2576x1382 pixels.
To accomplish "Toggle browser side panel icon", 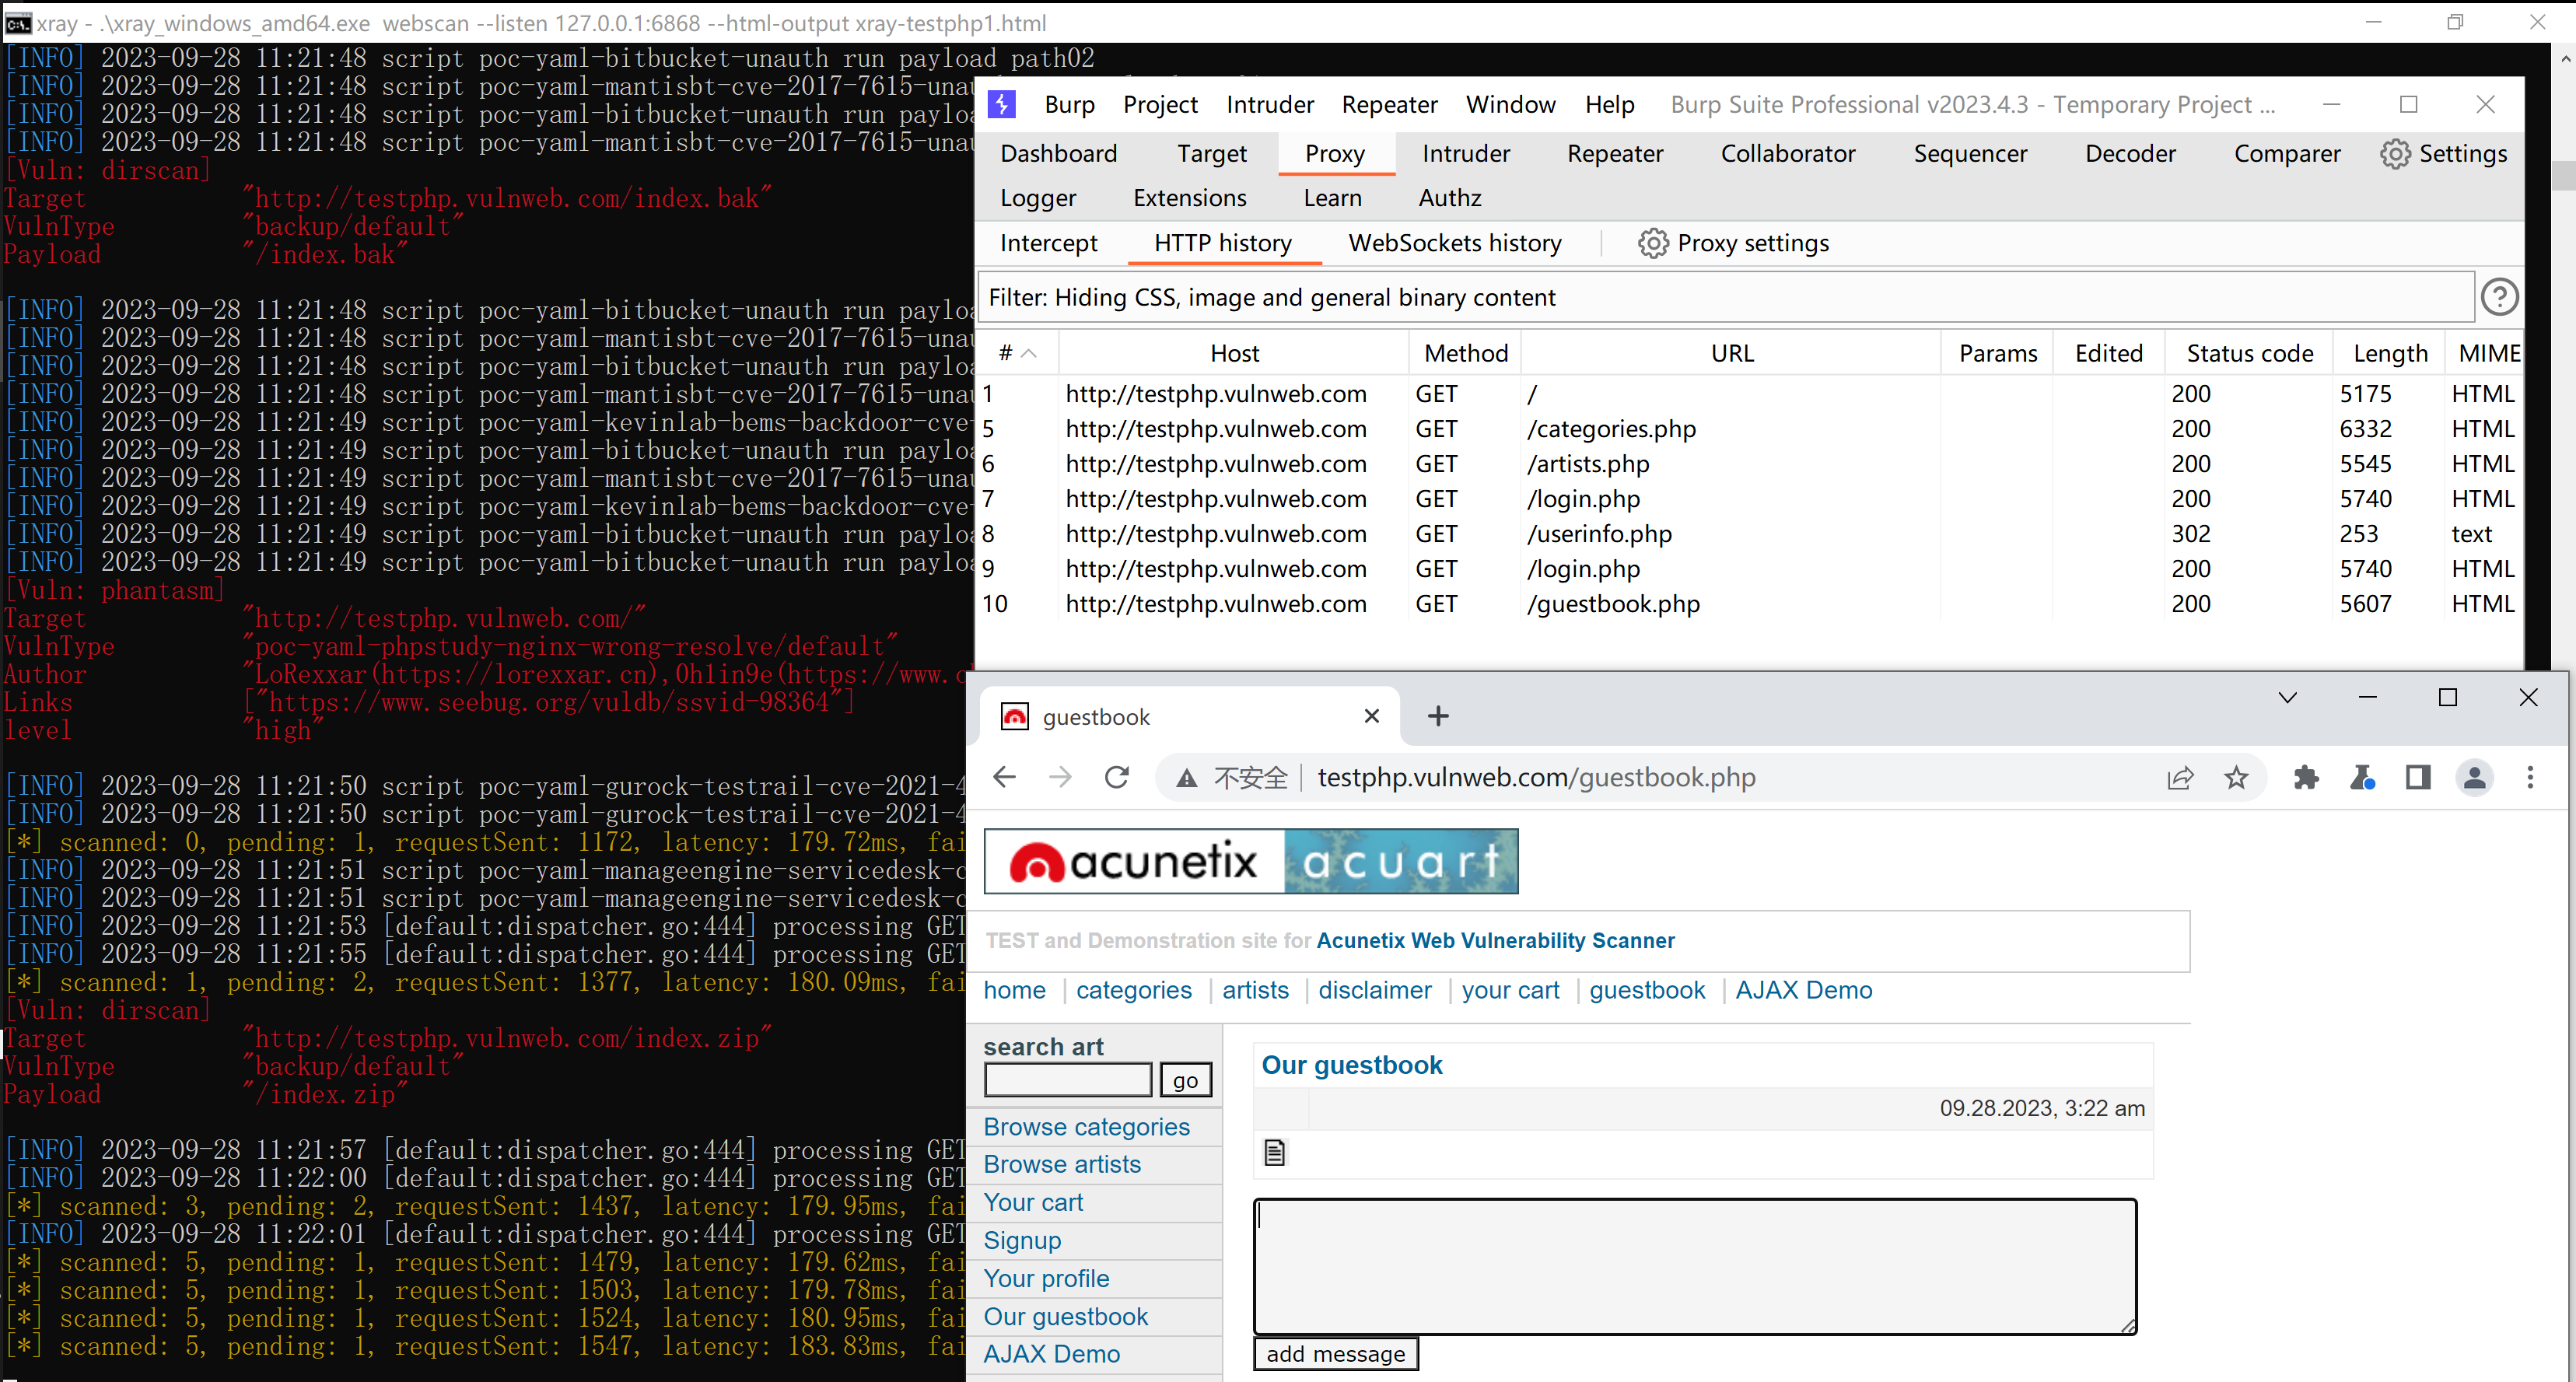I will 2418,778.
